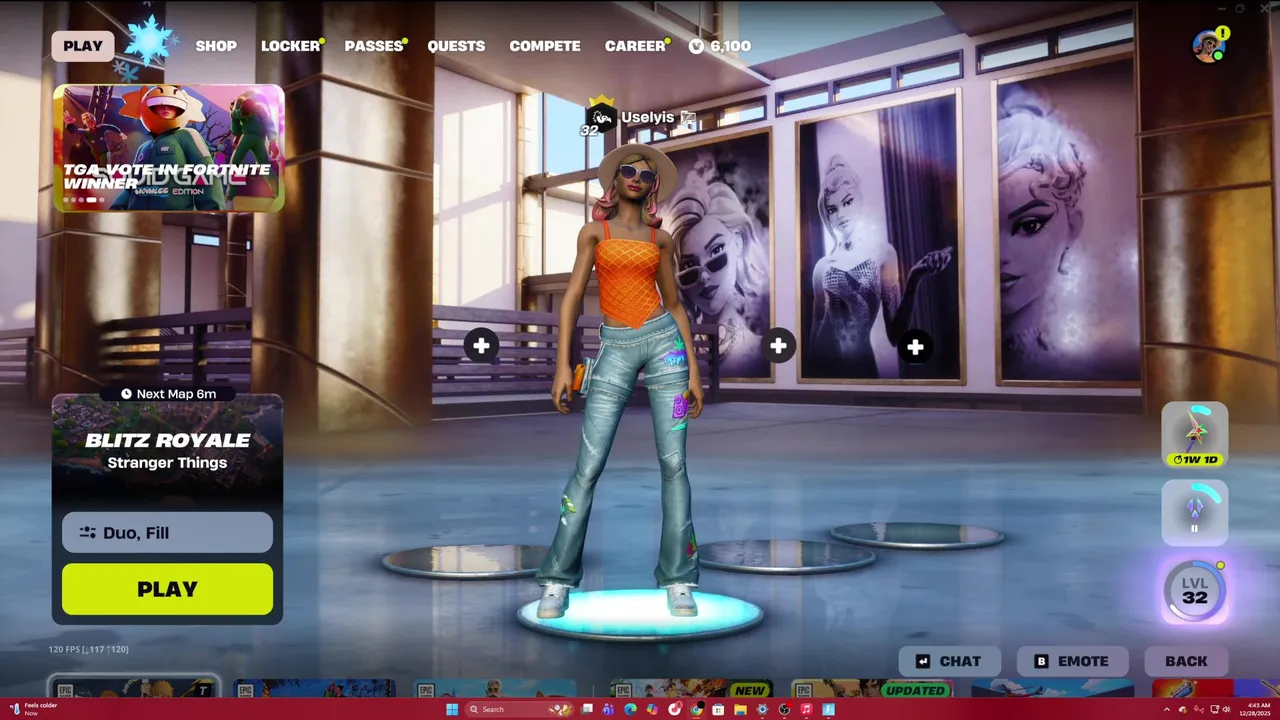The width and height of the screenshot is (1280, 720).
Task: Open Microsoft Store from taskbar
Action: tap(718, 709)
